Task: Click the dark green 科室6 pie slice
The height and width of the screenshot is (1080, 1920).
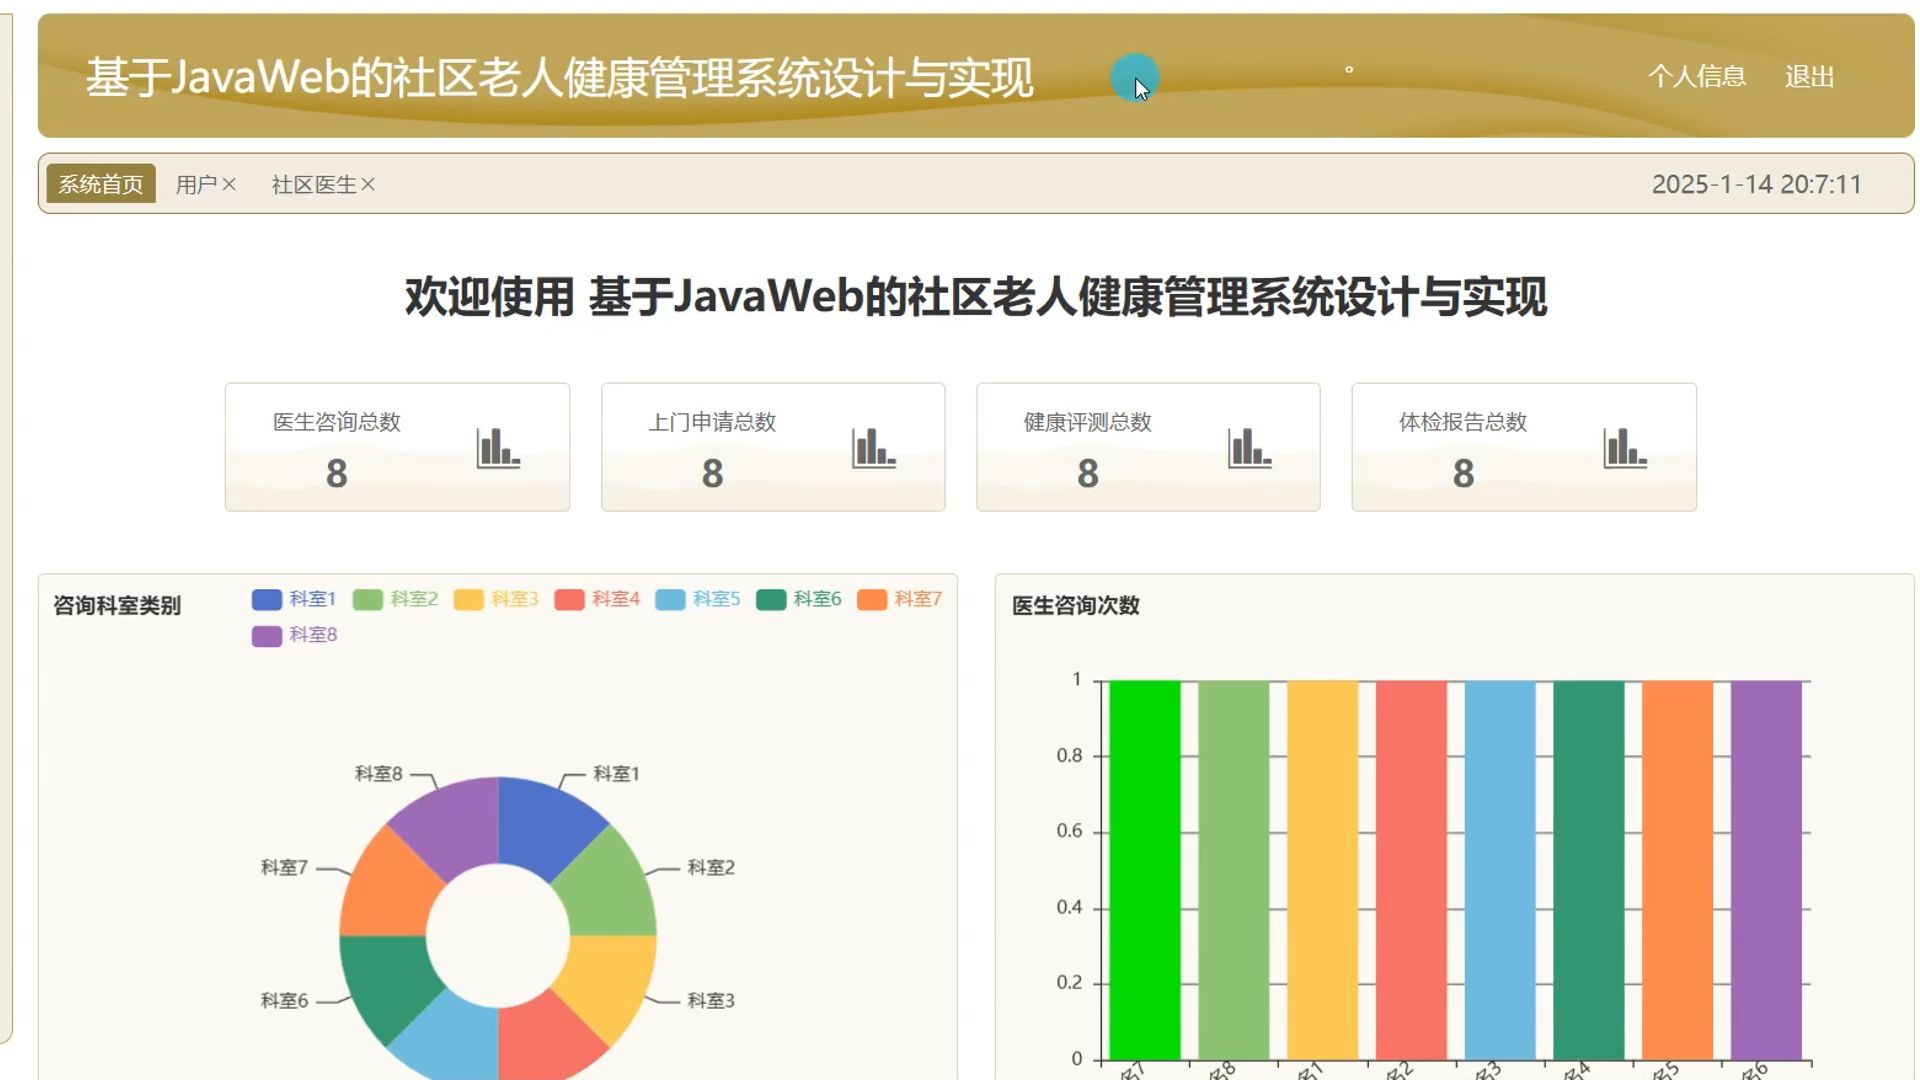Action: (390, 981)
